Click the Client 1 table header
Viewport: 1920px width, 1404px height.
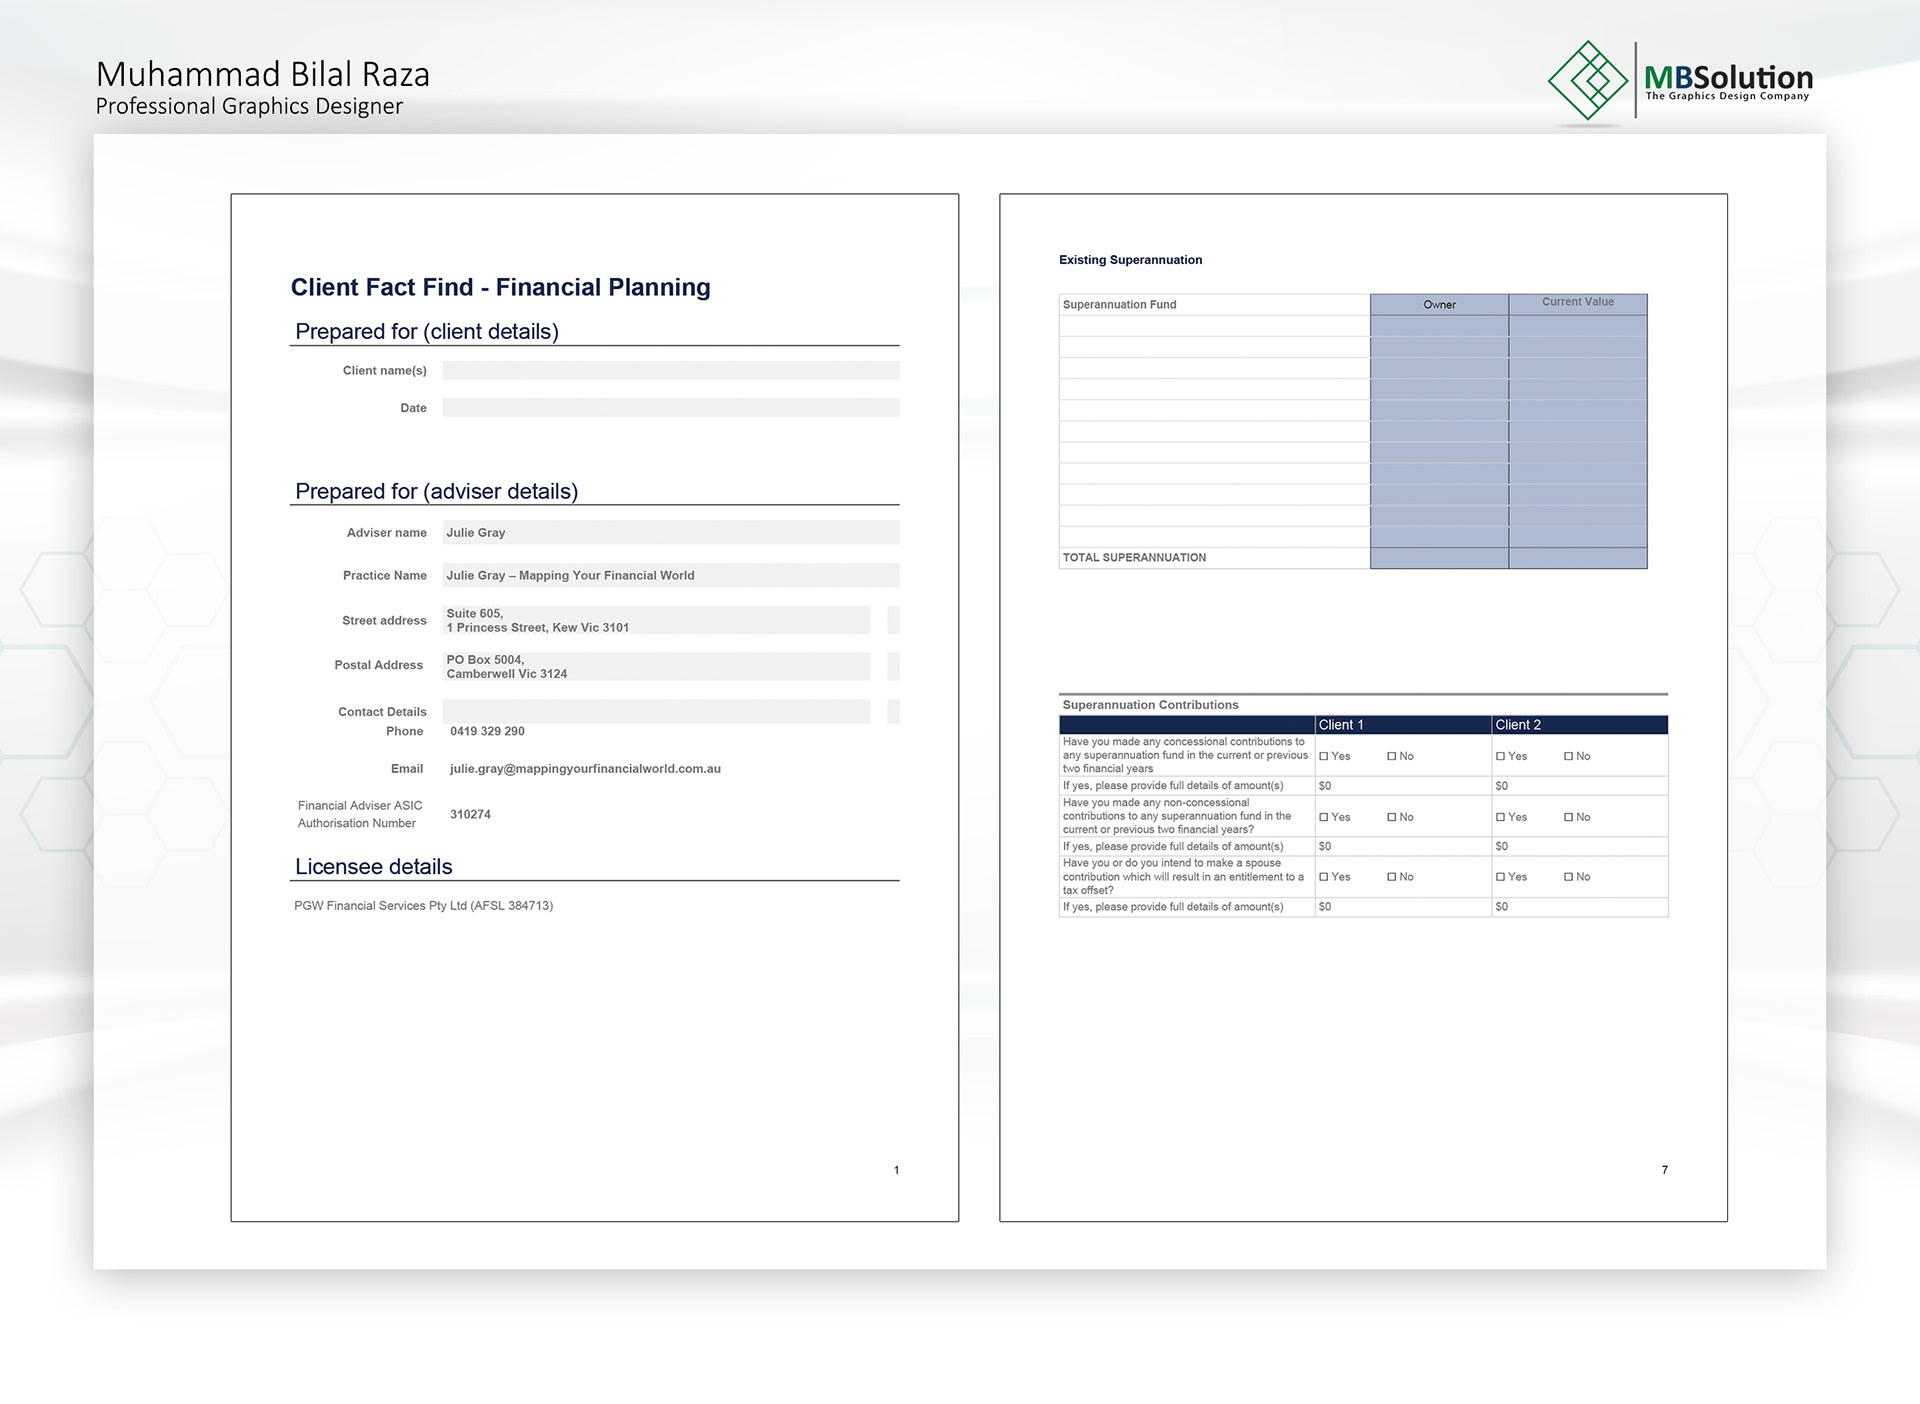1403,725
